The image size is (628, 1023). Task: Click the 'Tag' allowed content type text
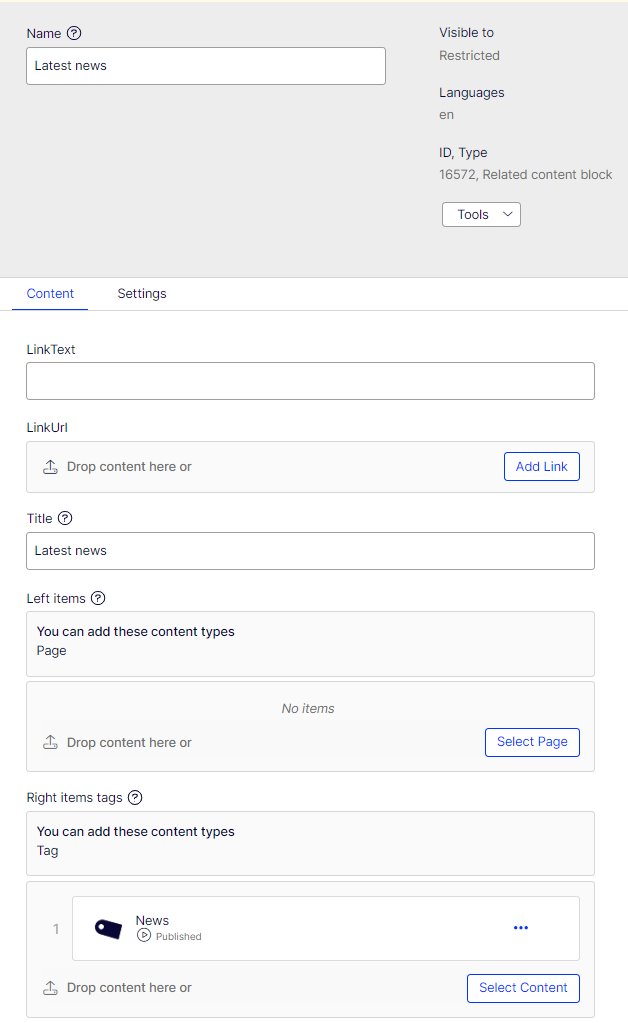pyautogui.click(x=48, y=851)
